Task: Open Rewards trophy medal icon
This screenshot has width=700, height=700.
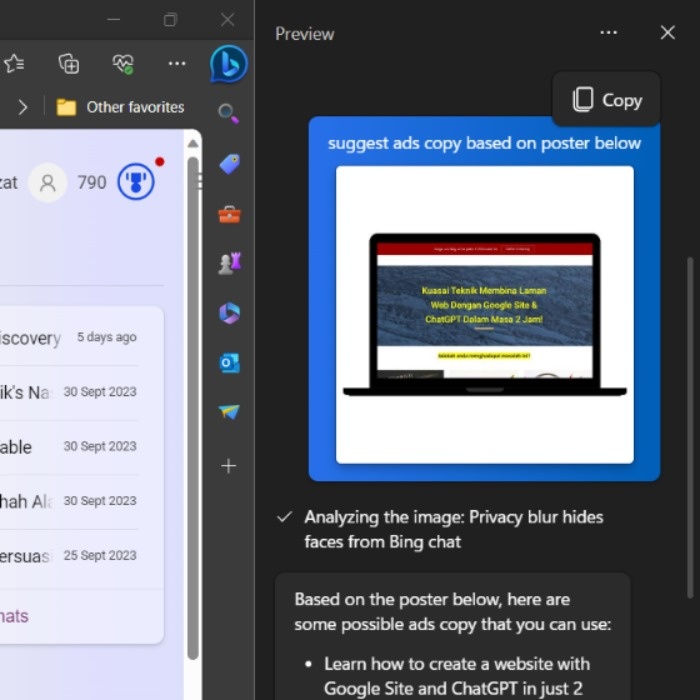Action: [x=136, y=181]
